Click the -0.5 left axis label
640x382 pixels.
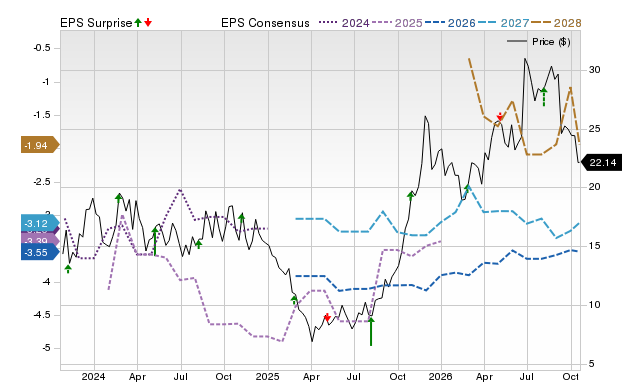42,48
